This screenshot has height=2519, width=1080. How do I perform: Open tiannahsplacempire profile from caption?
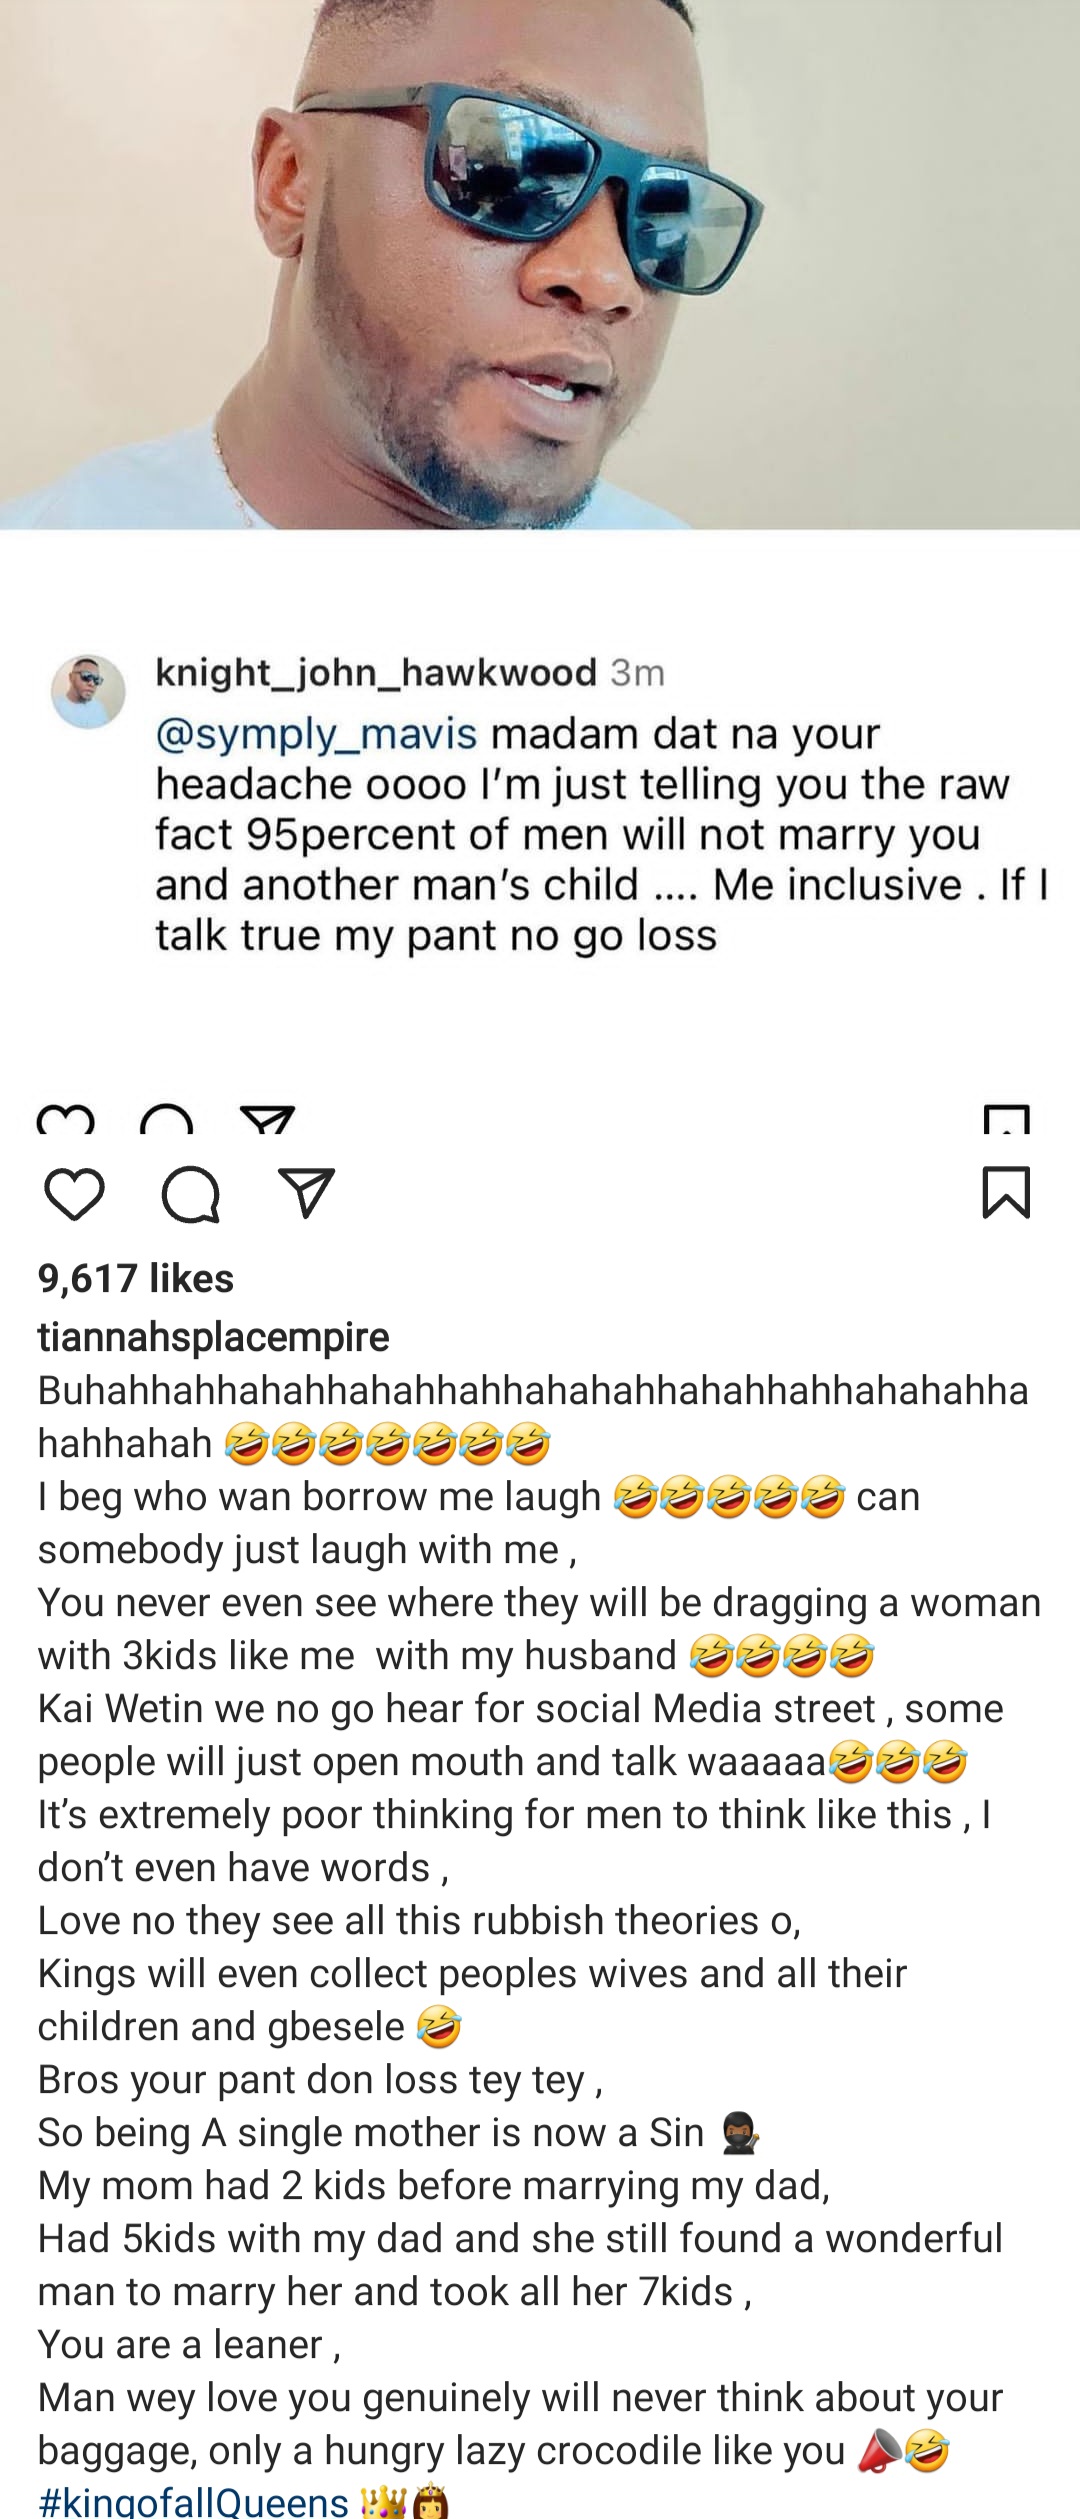213,1337
